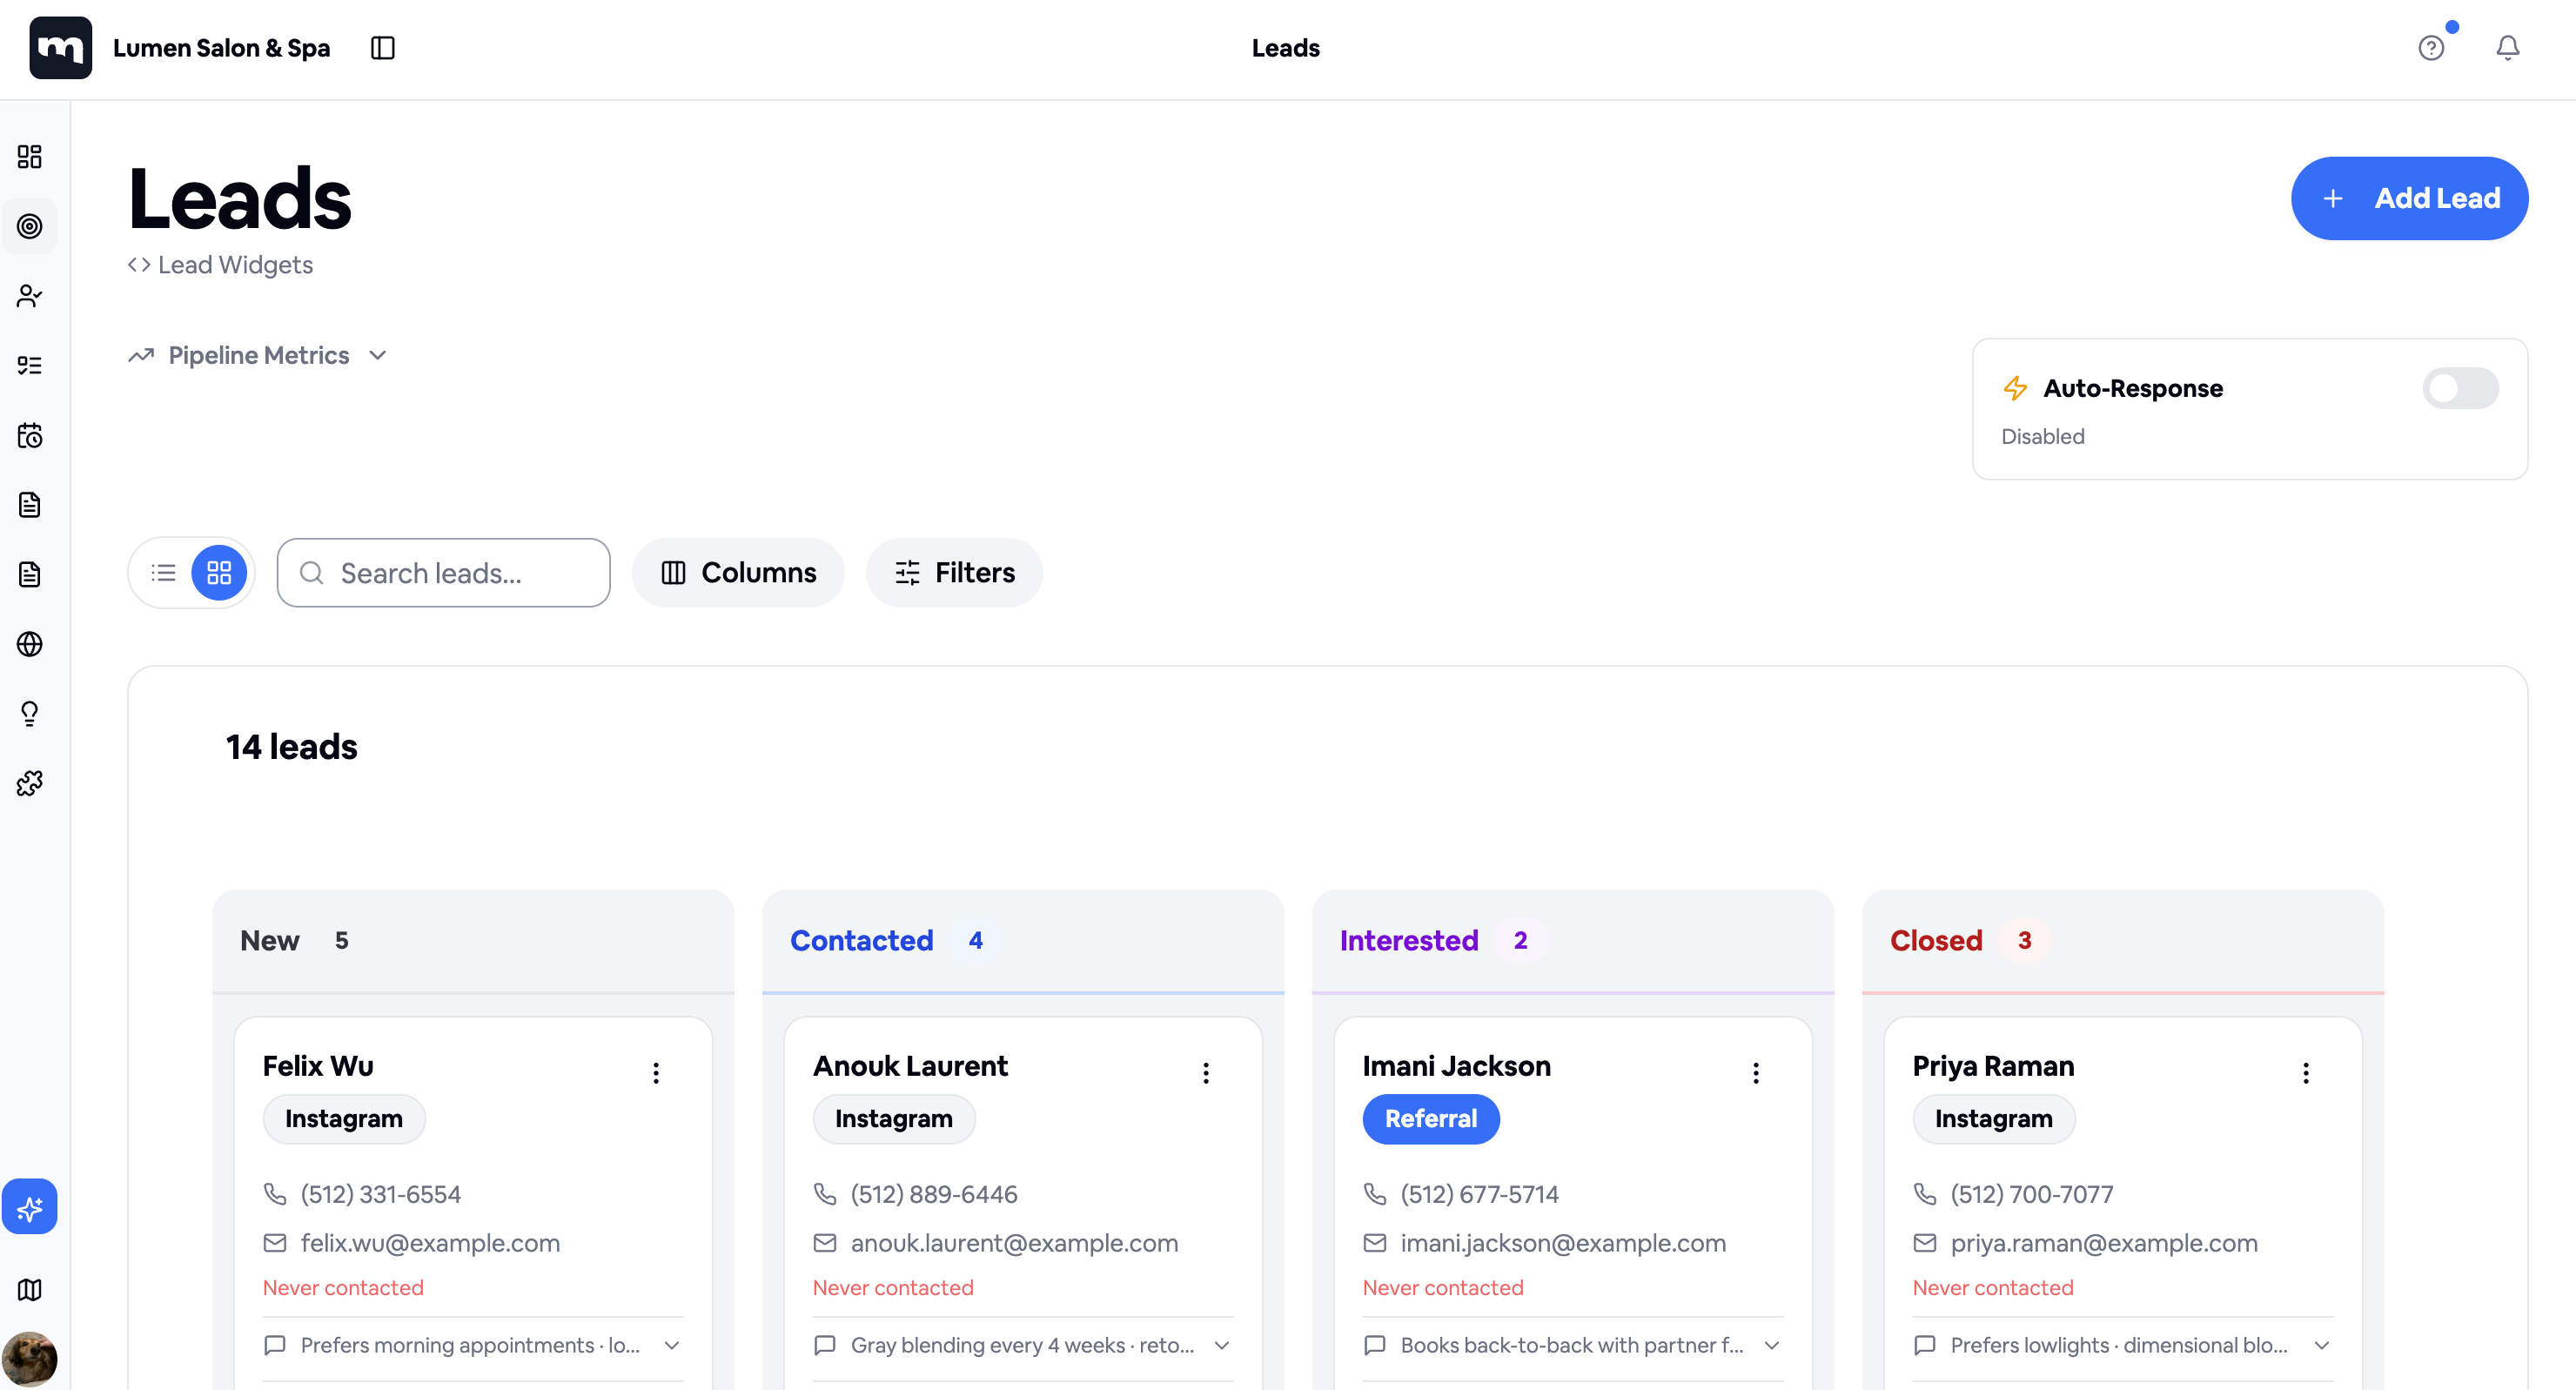Click phone number (512) 331-6554
This screenshot has height=1390, width=2576.
[x=381, y=1194]
